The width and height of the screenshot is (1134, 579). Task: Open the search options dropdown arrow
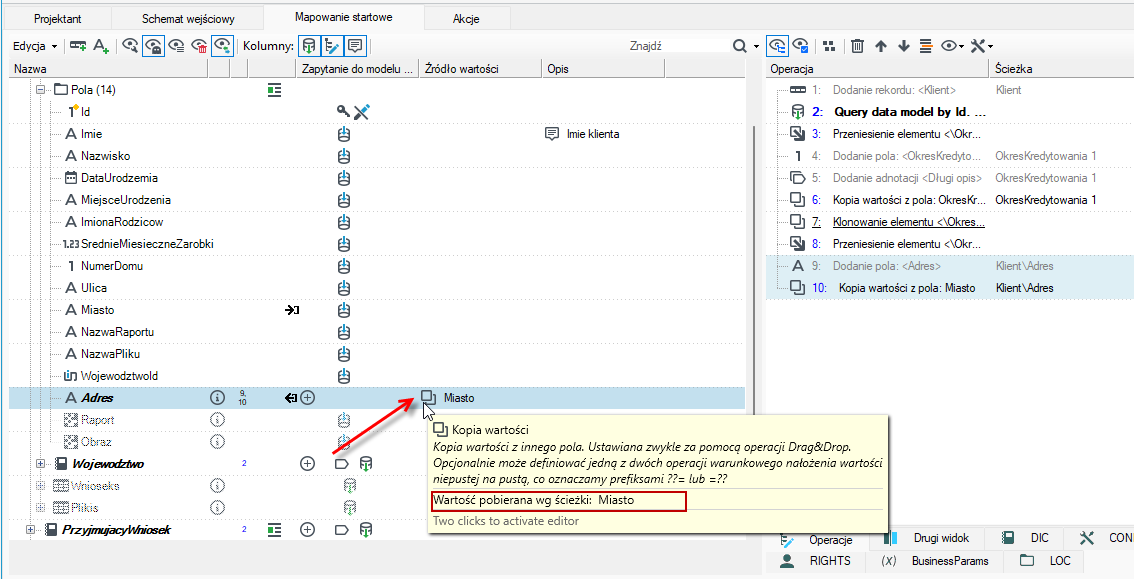(756, 46)
